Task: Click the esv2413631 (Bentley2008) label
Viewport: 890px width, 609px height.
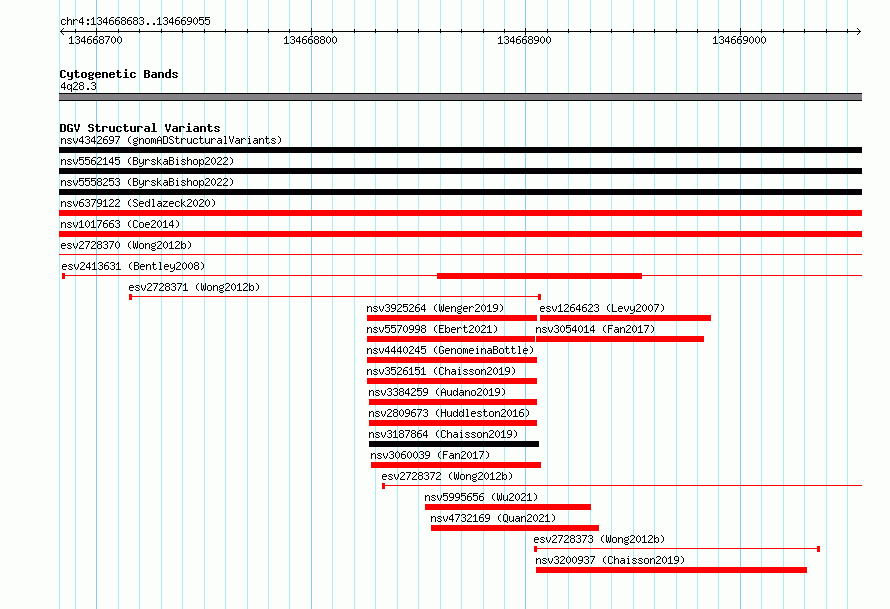Action: coord(133,266)
